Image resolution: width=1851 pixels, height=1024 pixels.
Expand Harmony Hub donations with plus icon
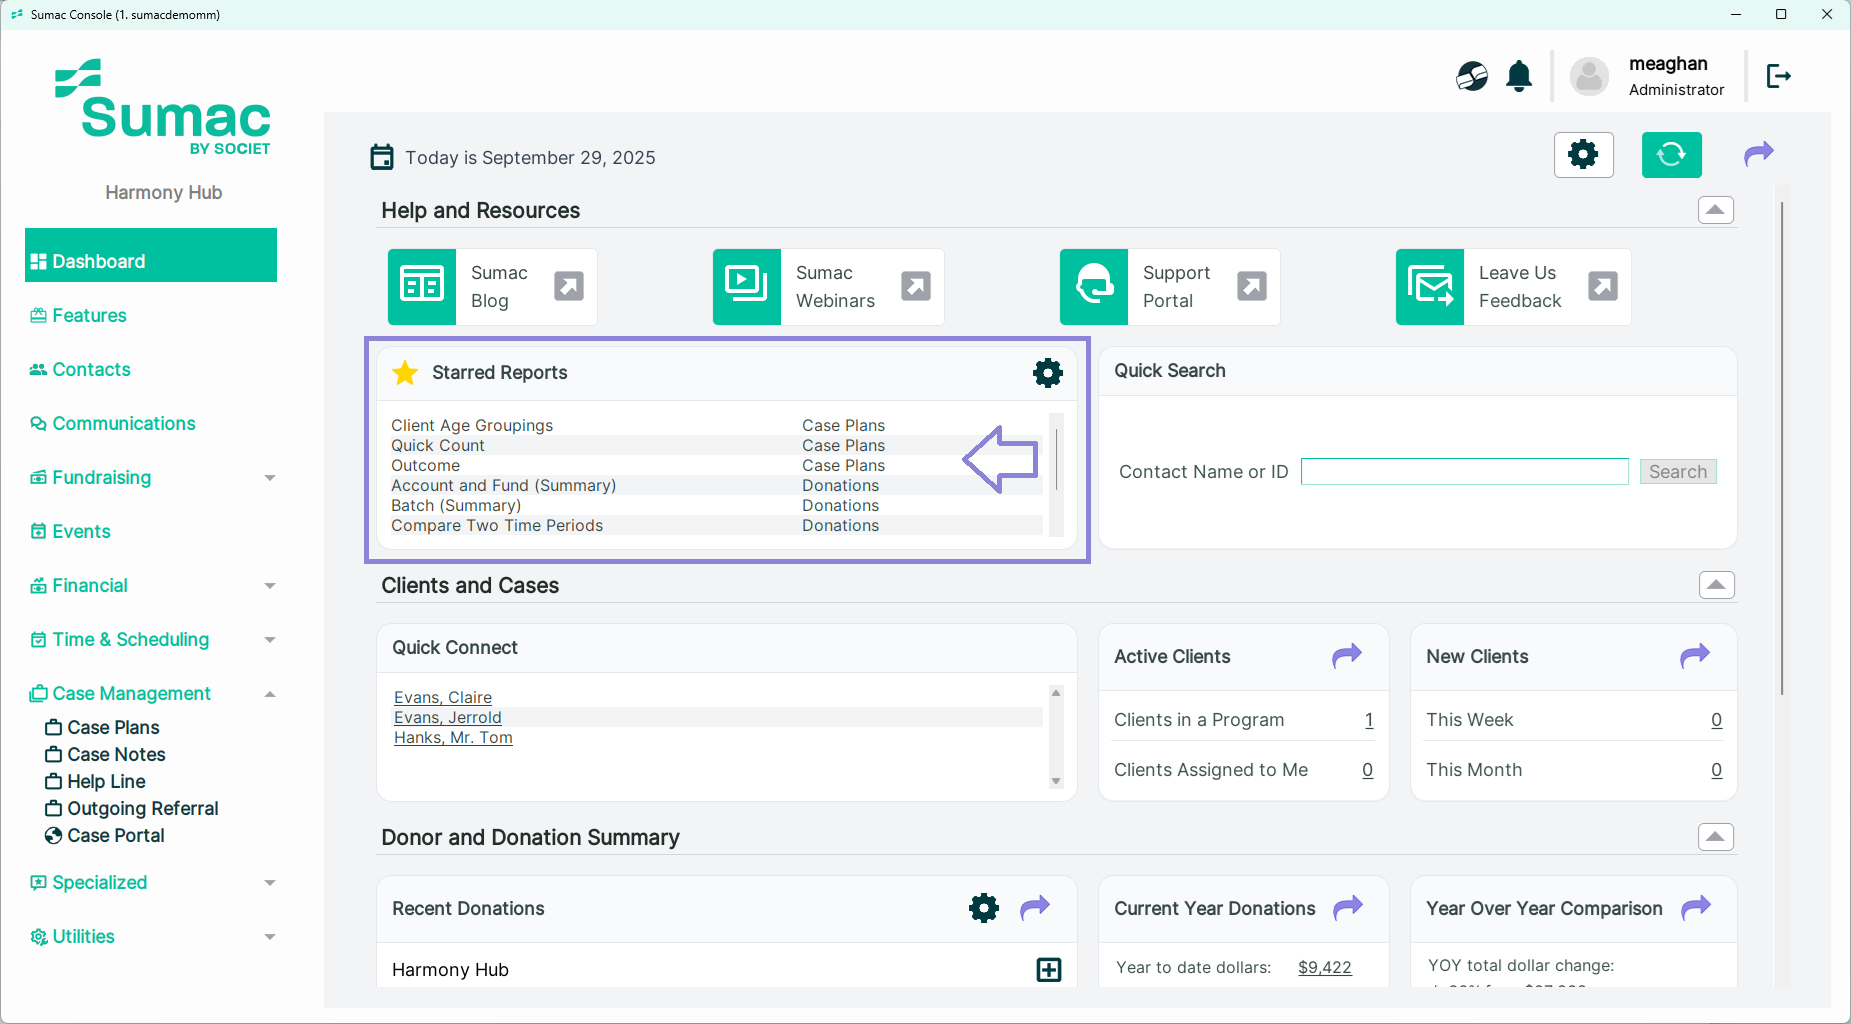click(1048, 969)
